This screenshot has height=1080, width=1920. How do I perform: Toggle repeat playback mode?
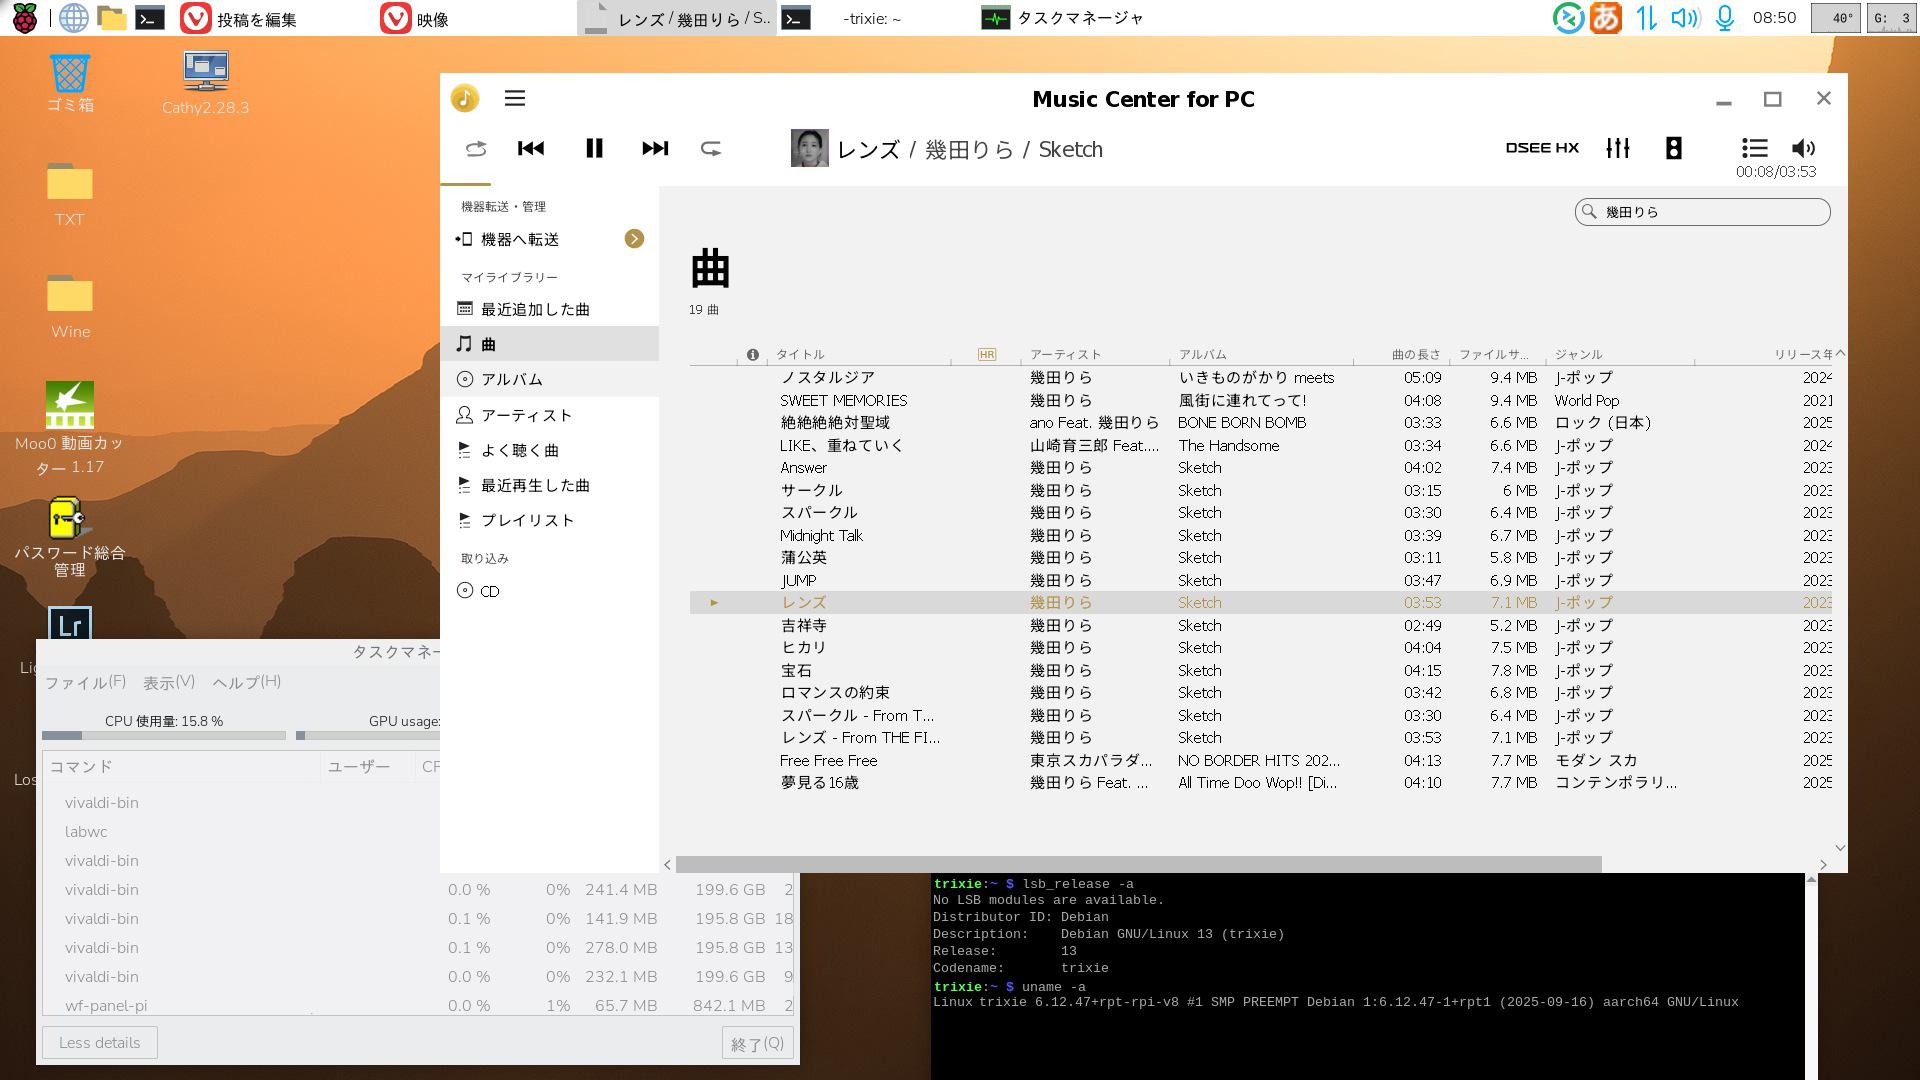tap(711, 148)
